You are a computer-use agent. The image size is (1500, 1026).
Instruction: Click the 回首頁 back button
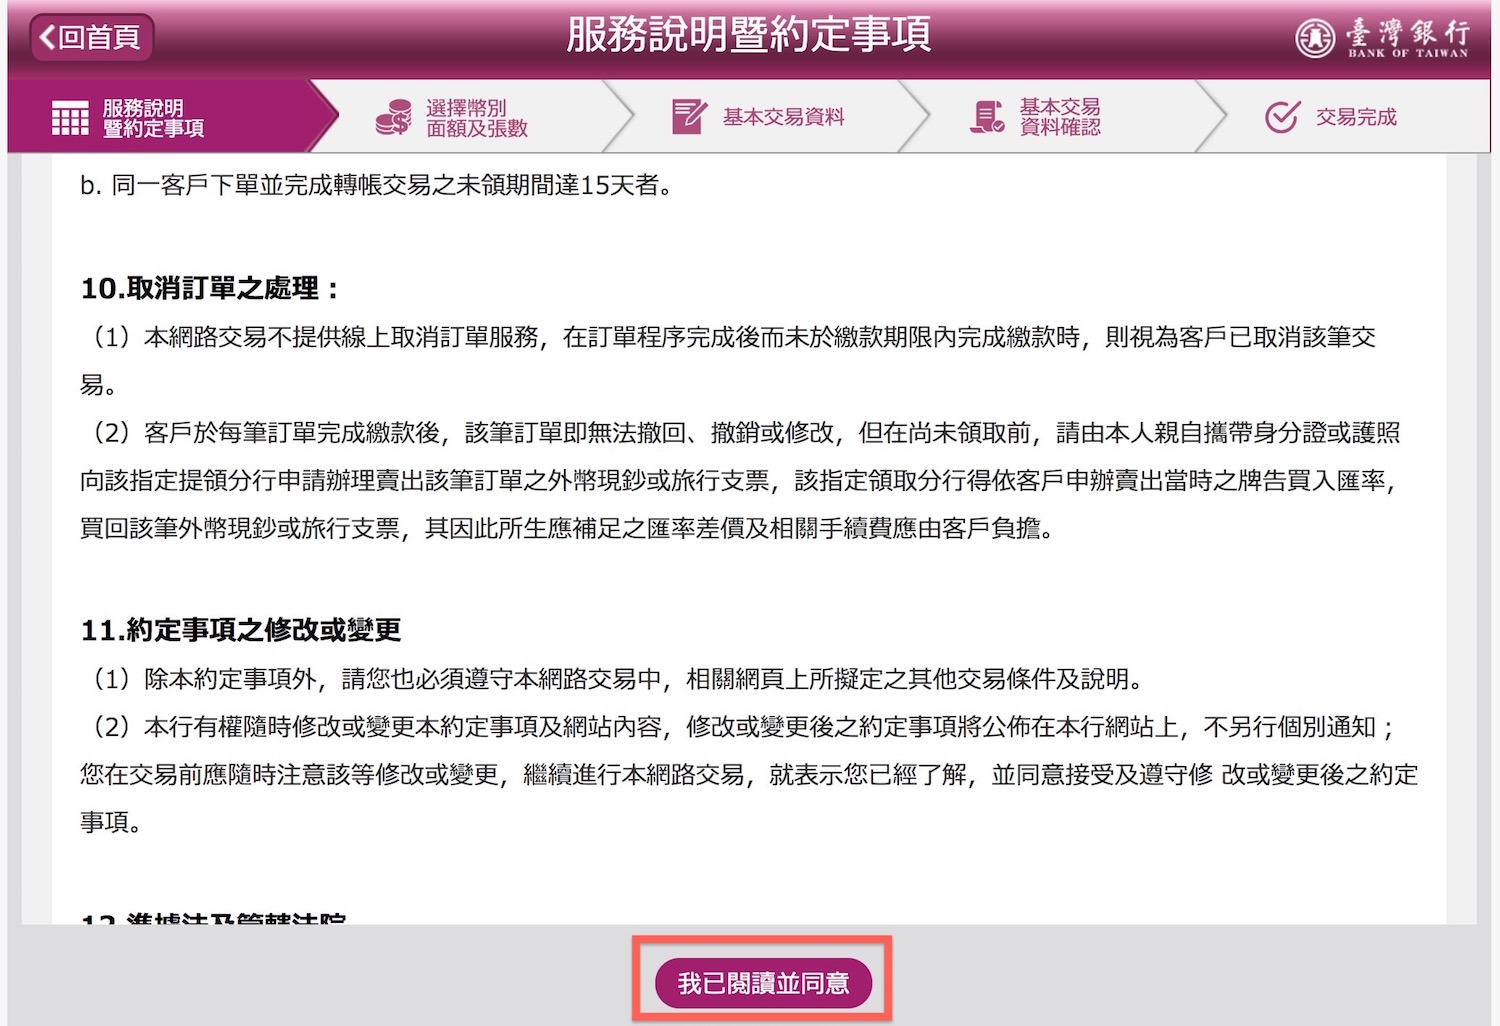pyautogui.click(x=91, y=38)
